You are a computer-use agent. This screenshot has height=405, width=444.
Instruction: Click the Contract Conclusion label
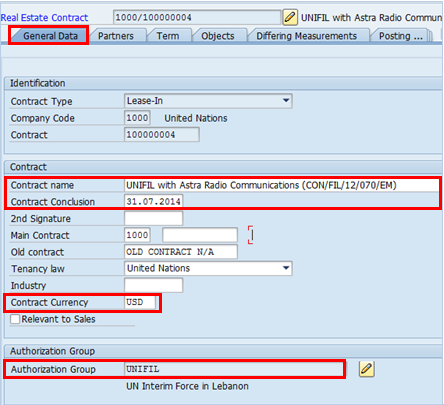point(53,202)
